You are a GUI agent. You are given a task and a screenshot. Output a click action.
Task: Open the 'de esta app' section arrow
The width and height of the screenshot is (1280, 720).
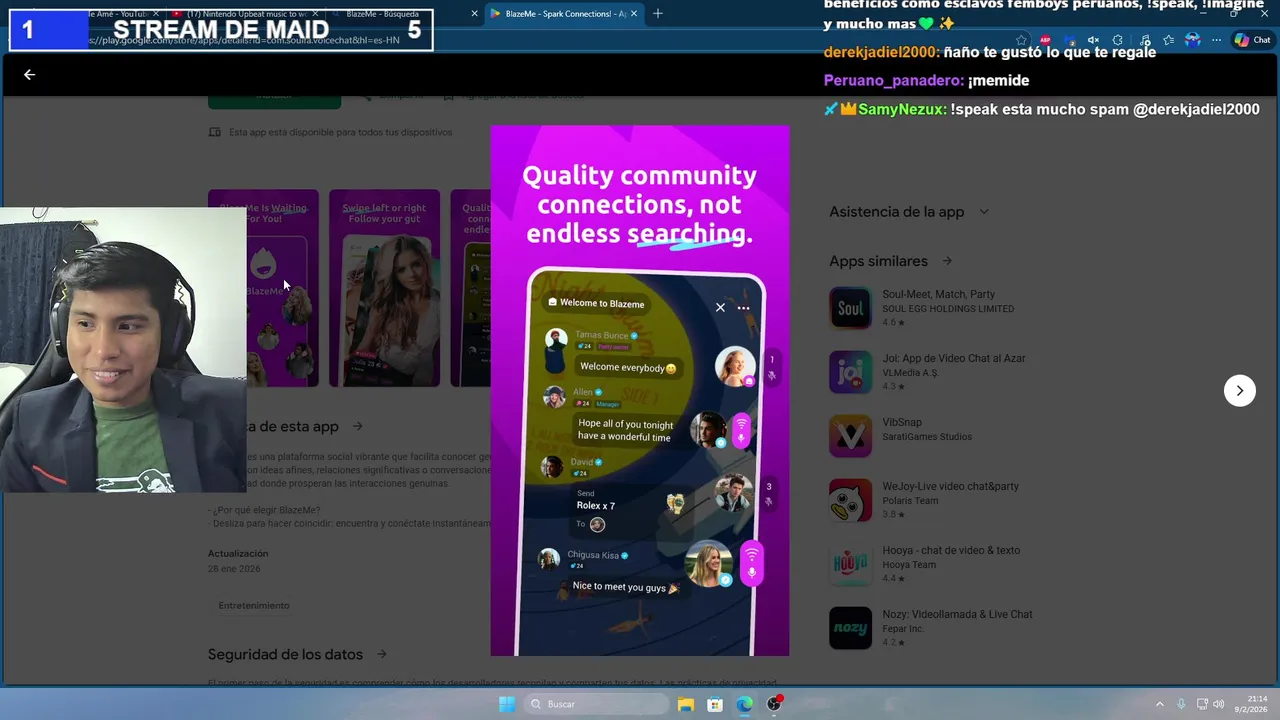point(358,426)
